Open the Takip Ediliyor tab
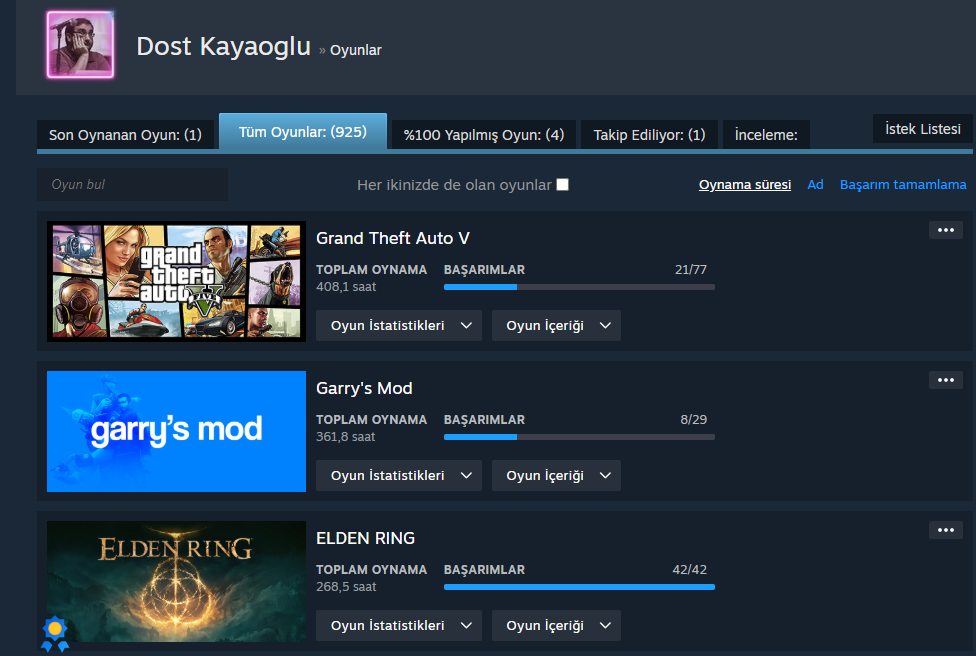This screenshot has width=976, height=656. (x=649, y=134)
